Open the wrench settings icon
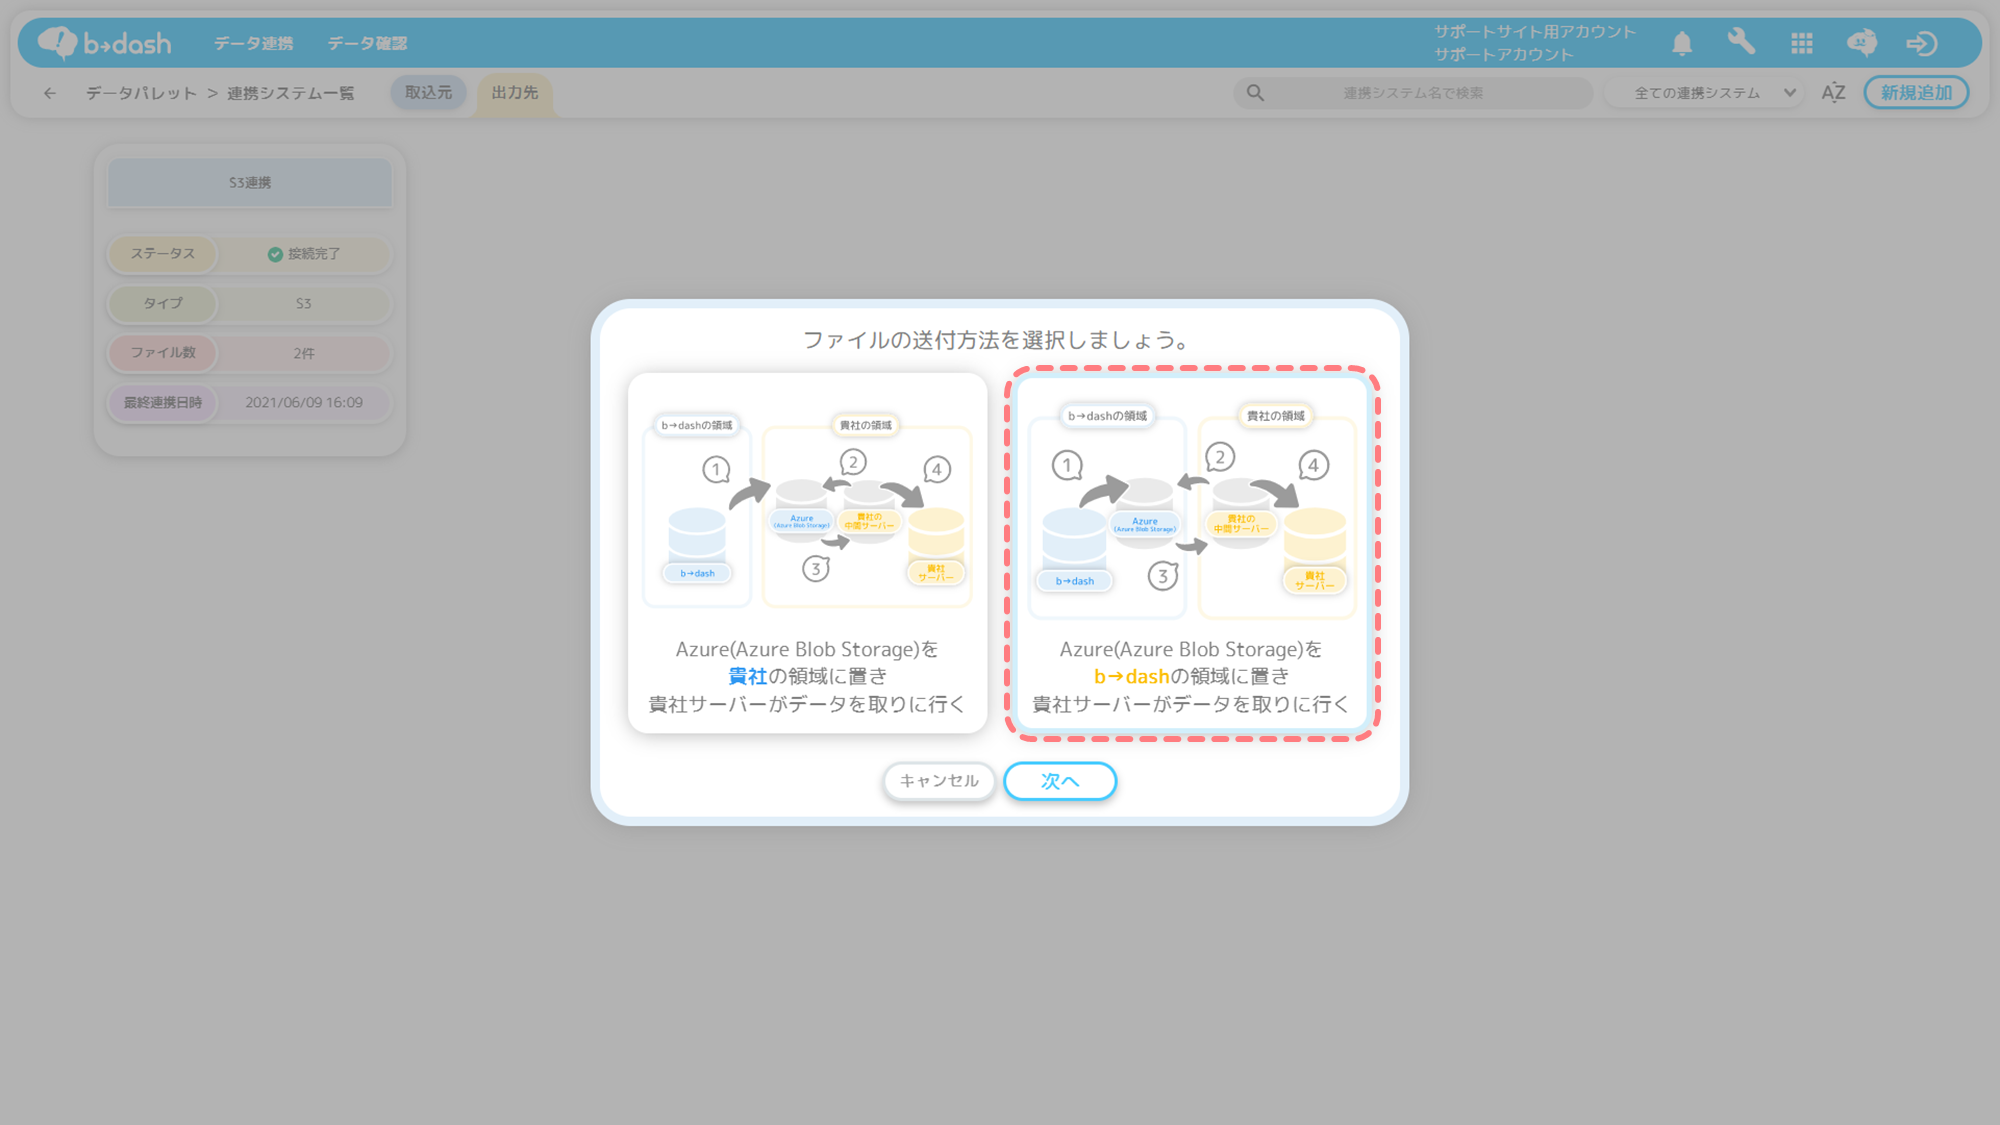Viewport: 2000px width, 1125px height. point(1741,43)
